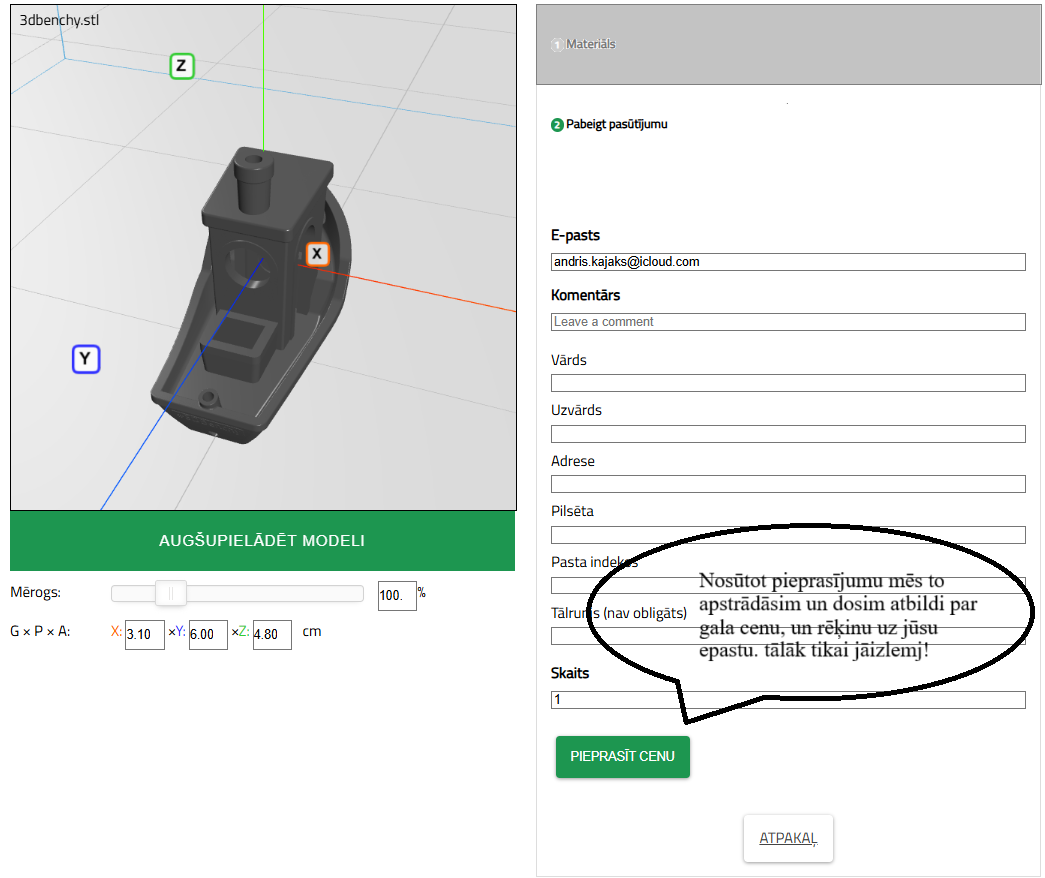The width and height of the screenshot is (1045, 878).
Task: Click the X dimension input field
Action: (x=144, y=635)
